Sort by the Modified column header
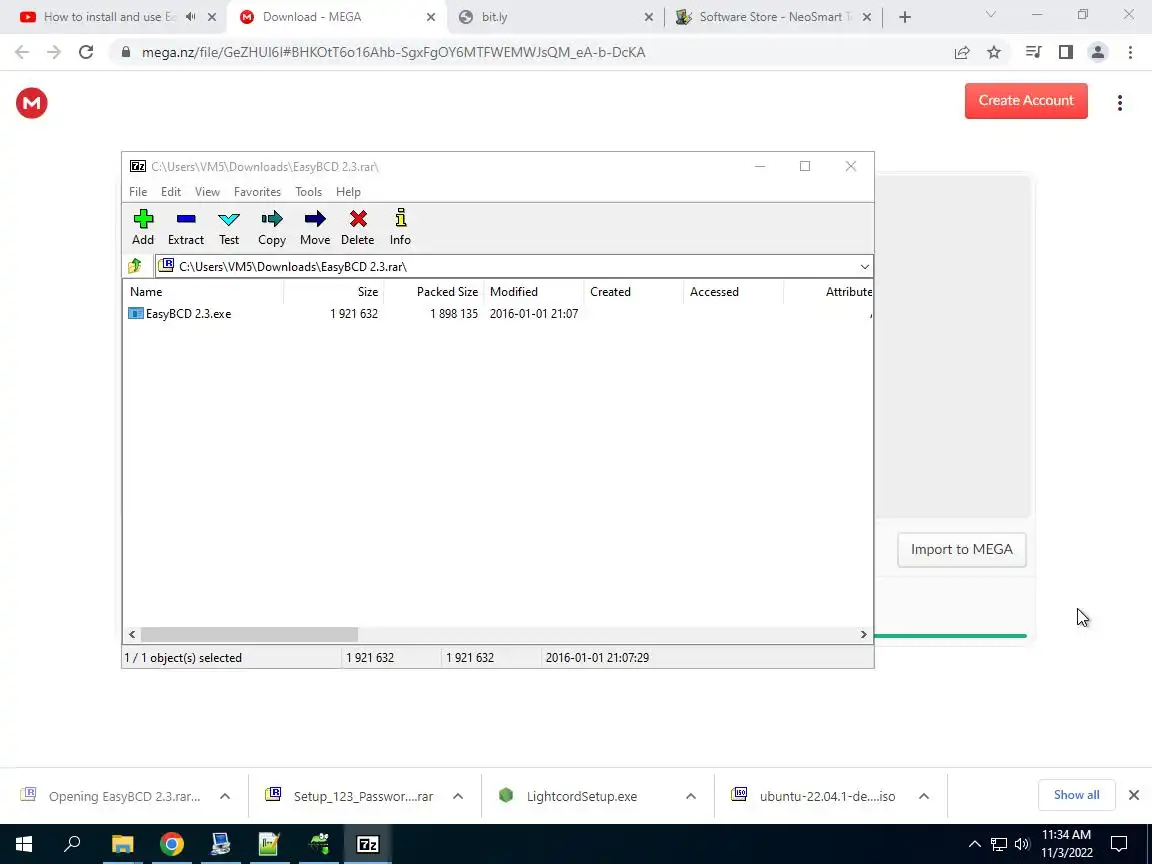Viewport: 1152px width, 864px height. [x=533, y=292]
